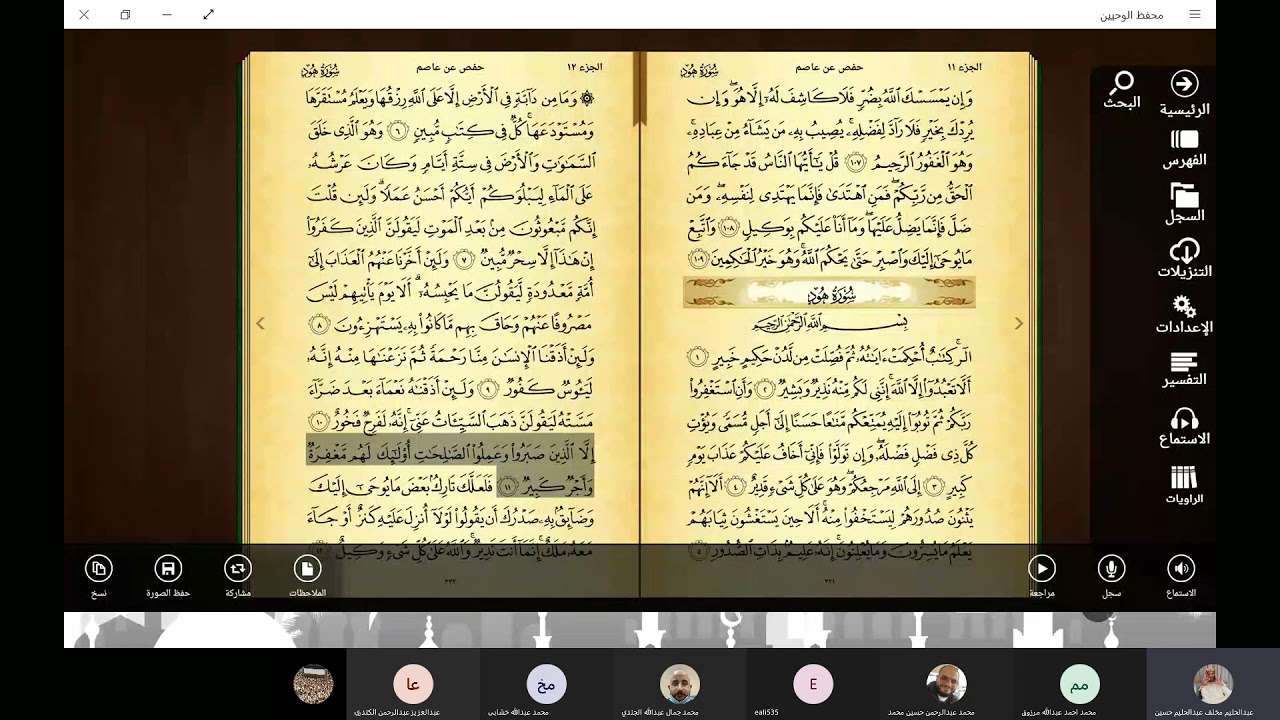Image resolution: width=1280 pixels, height=720 pixels.
Task: Select participant محمد عبدالرحمن حسين محمد photo
Action: 946,684
